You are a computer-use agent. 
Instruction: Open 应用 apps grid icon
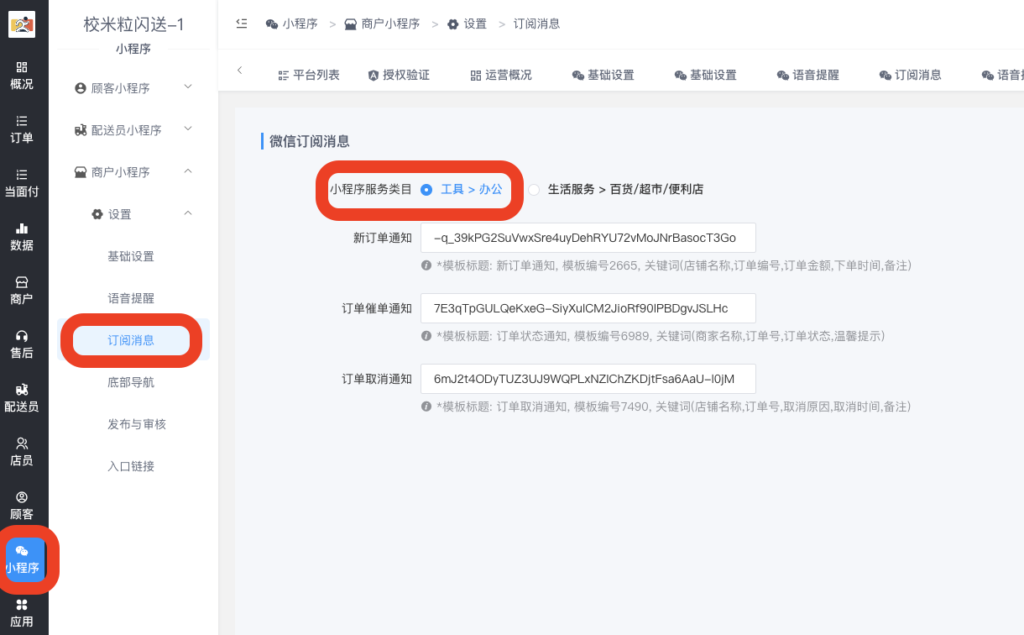(21, 612)
